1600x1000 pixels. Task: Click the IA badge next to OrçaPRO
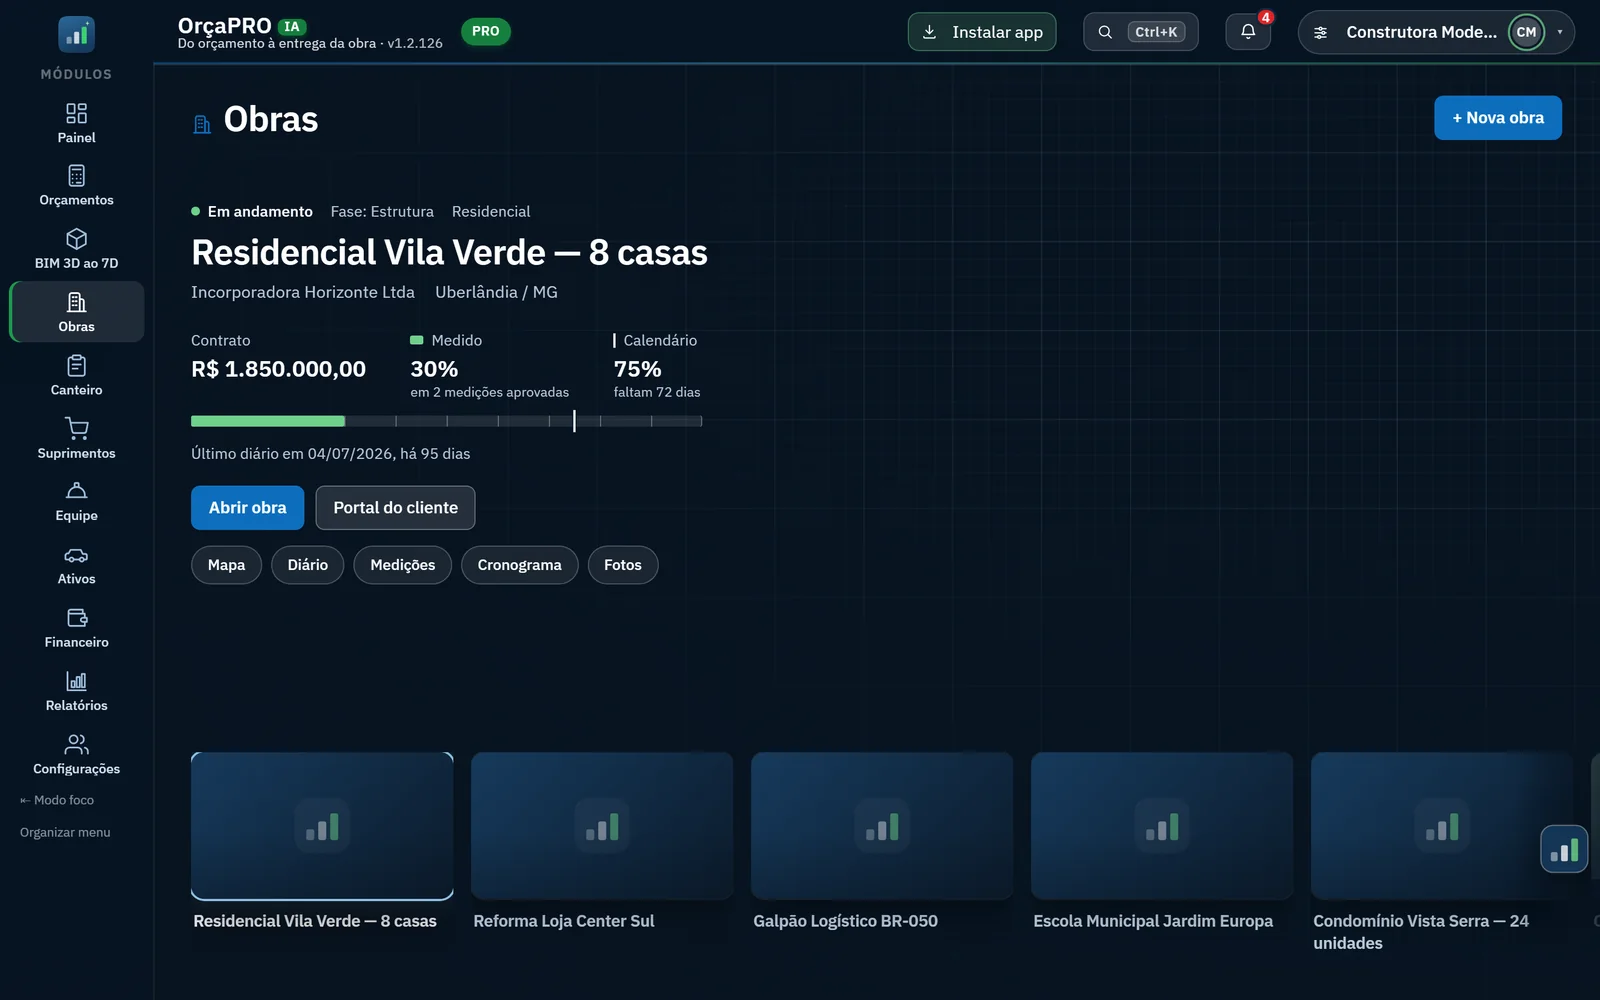click(292, 27)
